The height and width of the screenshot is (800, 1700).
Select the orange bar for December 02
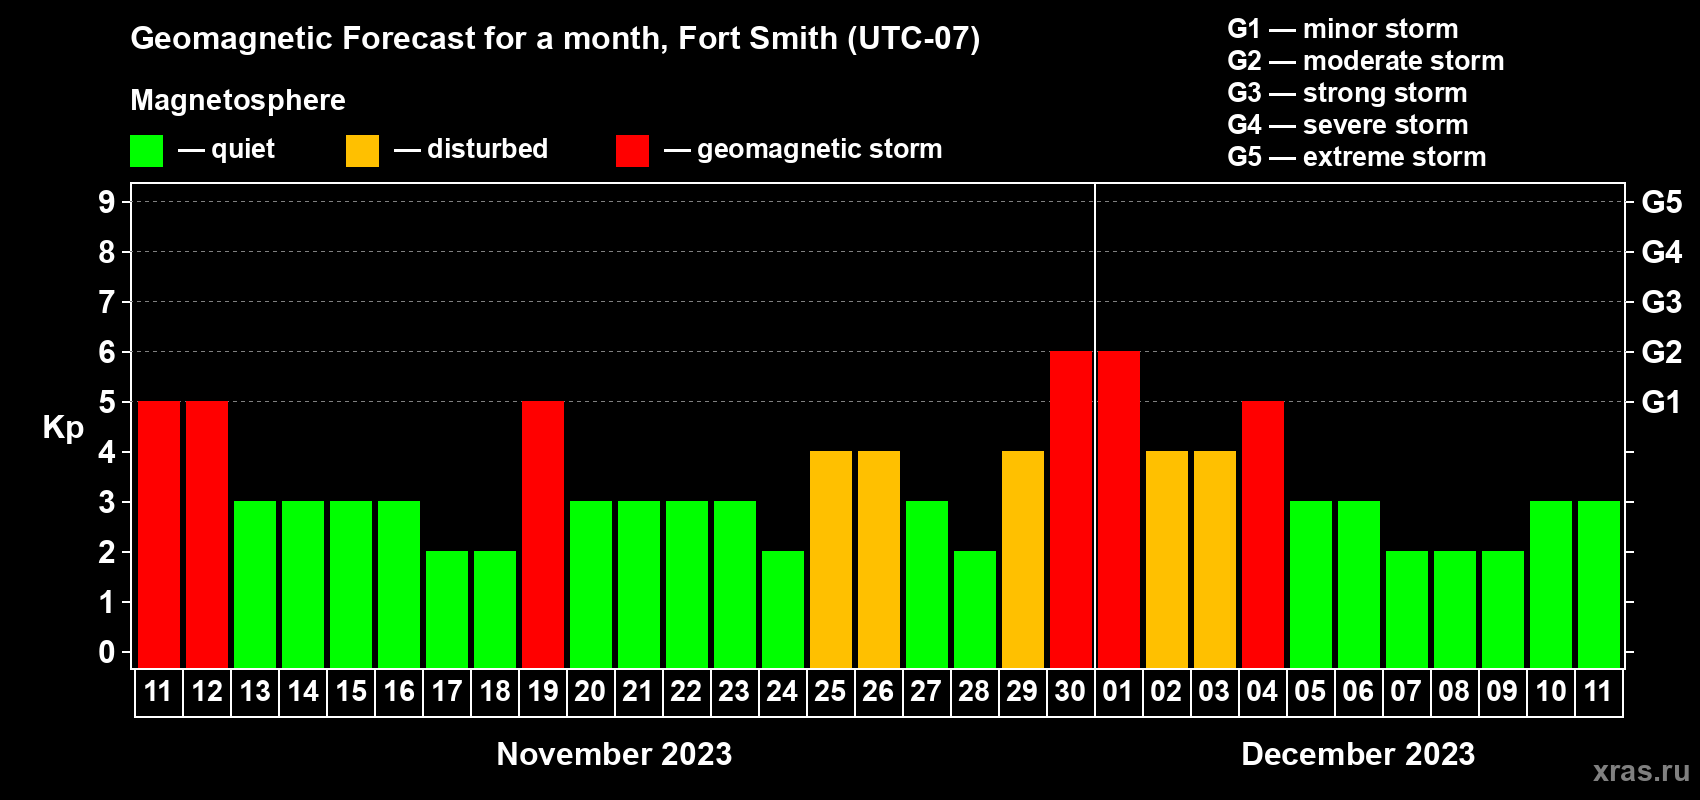(x=1167, y=559)
